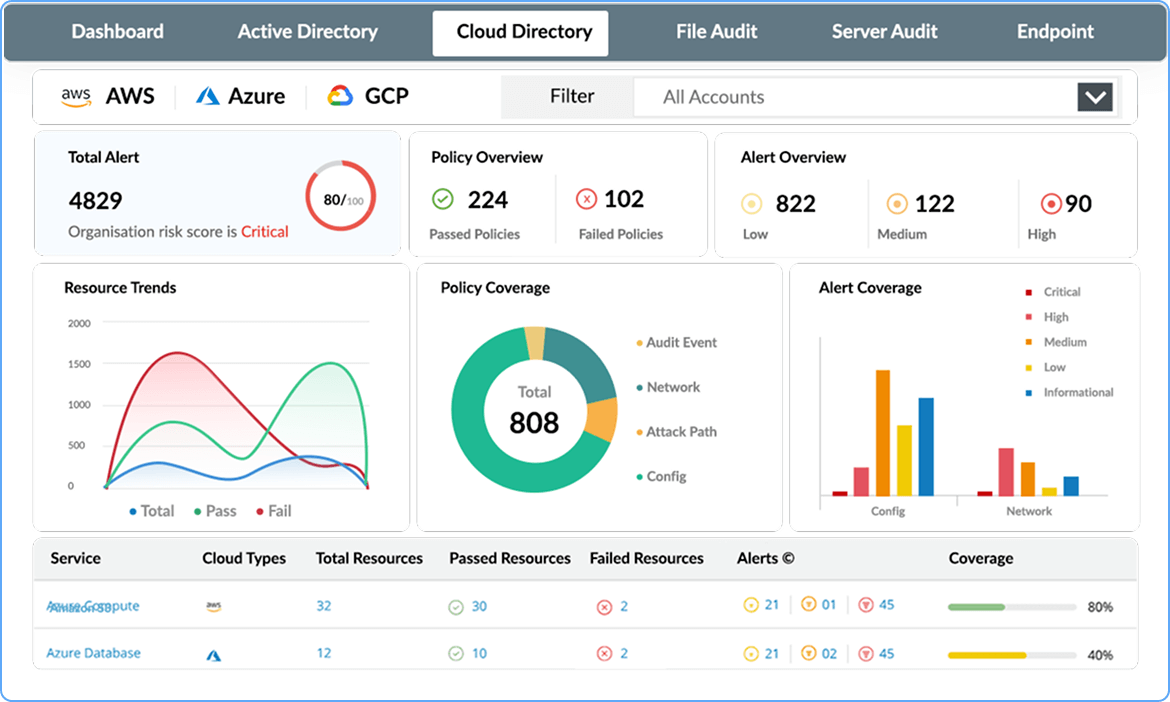Toggle the Total series in Resource Trends legend
The image size is (1170, 702).
[154, 511]
